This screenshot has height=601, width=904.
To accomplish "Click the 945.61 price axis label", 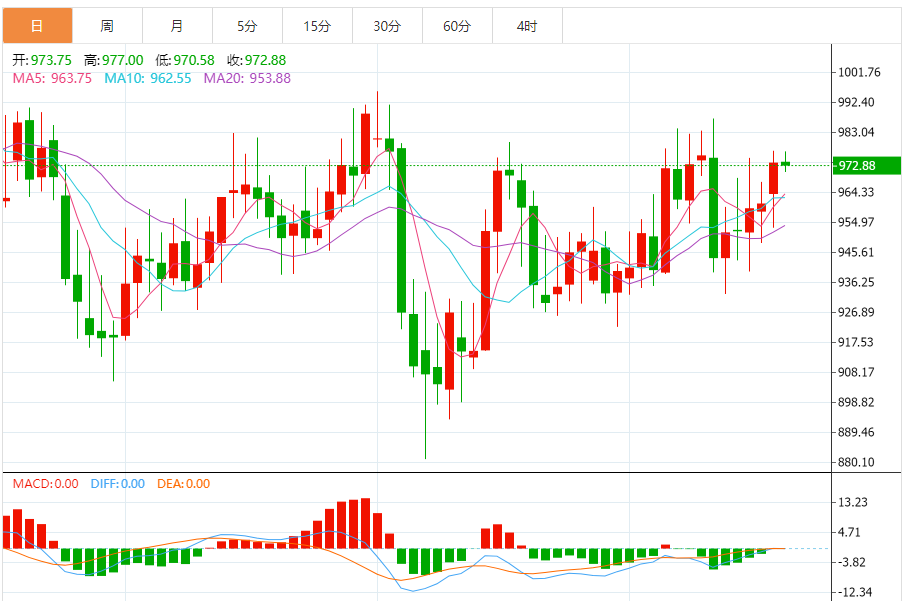I will 856,252.
